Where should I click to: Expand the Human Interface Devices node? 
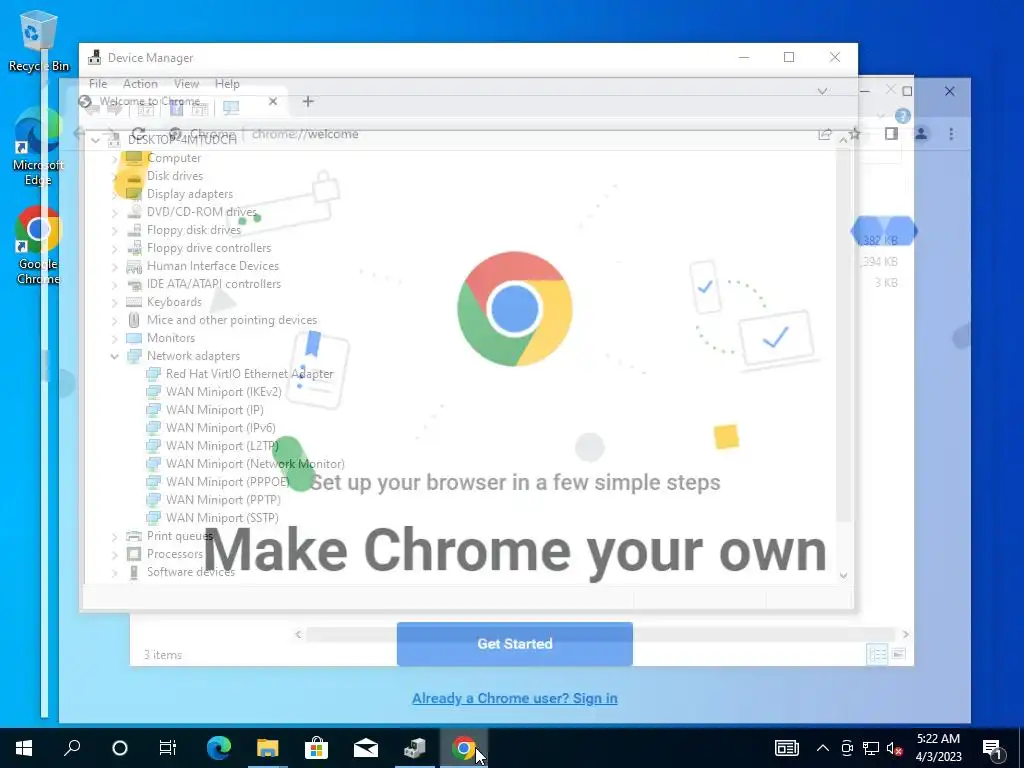click(114, 266)
